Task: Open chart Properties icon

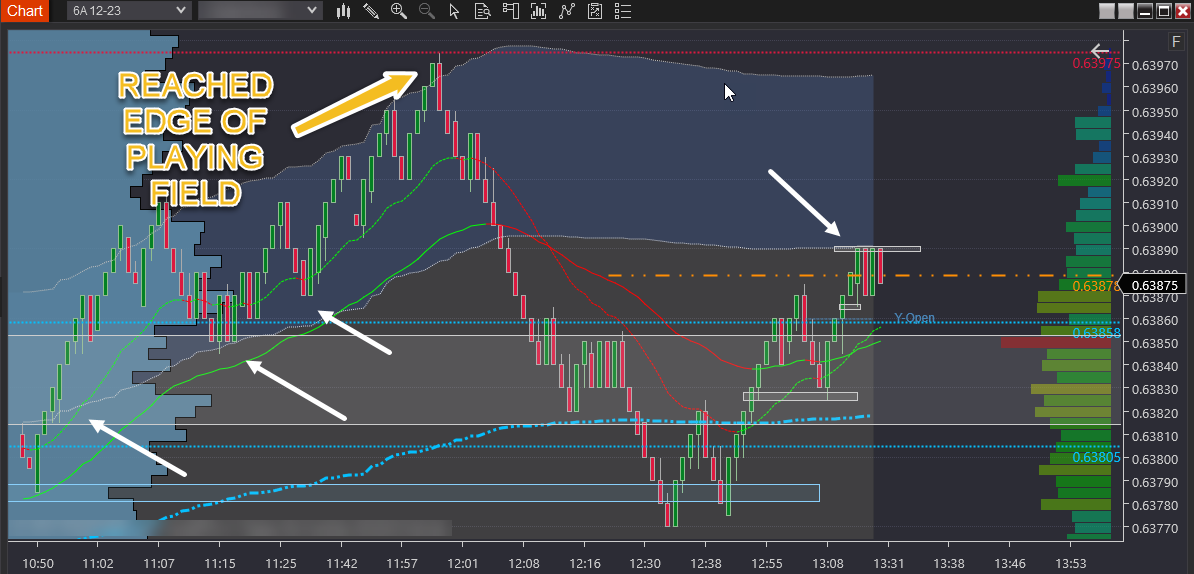Action: (x=595, y=11)
